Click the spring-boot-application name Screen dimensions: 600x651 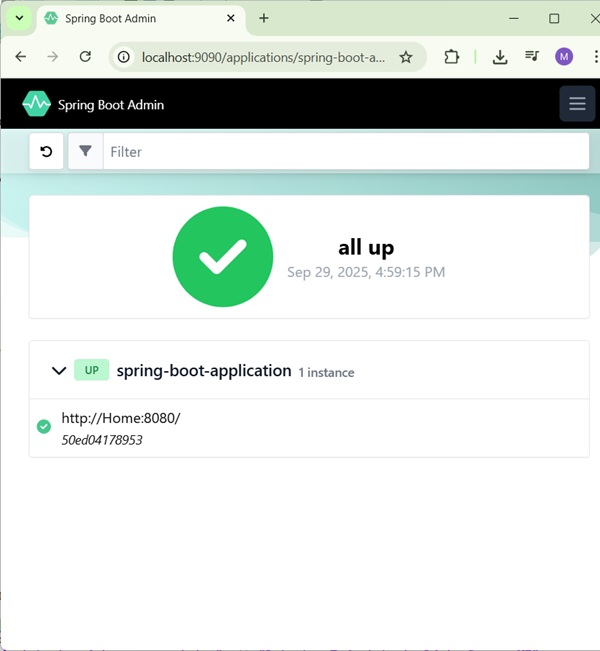[204, 371]
